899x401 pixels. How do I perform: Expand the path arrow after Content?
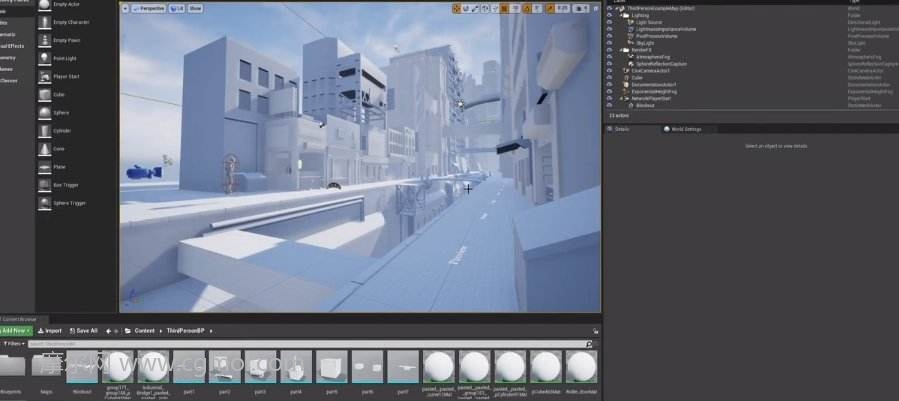pyautogui.click(x=160, y=331)
